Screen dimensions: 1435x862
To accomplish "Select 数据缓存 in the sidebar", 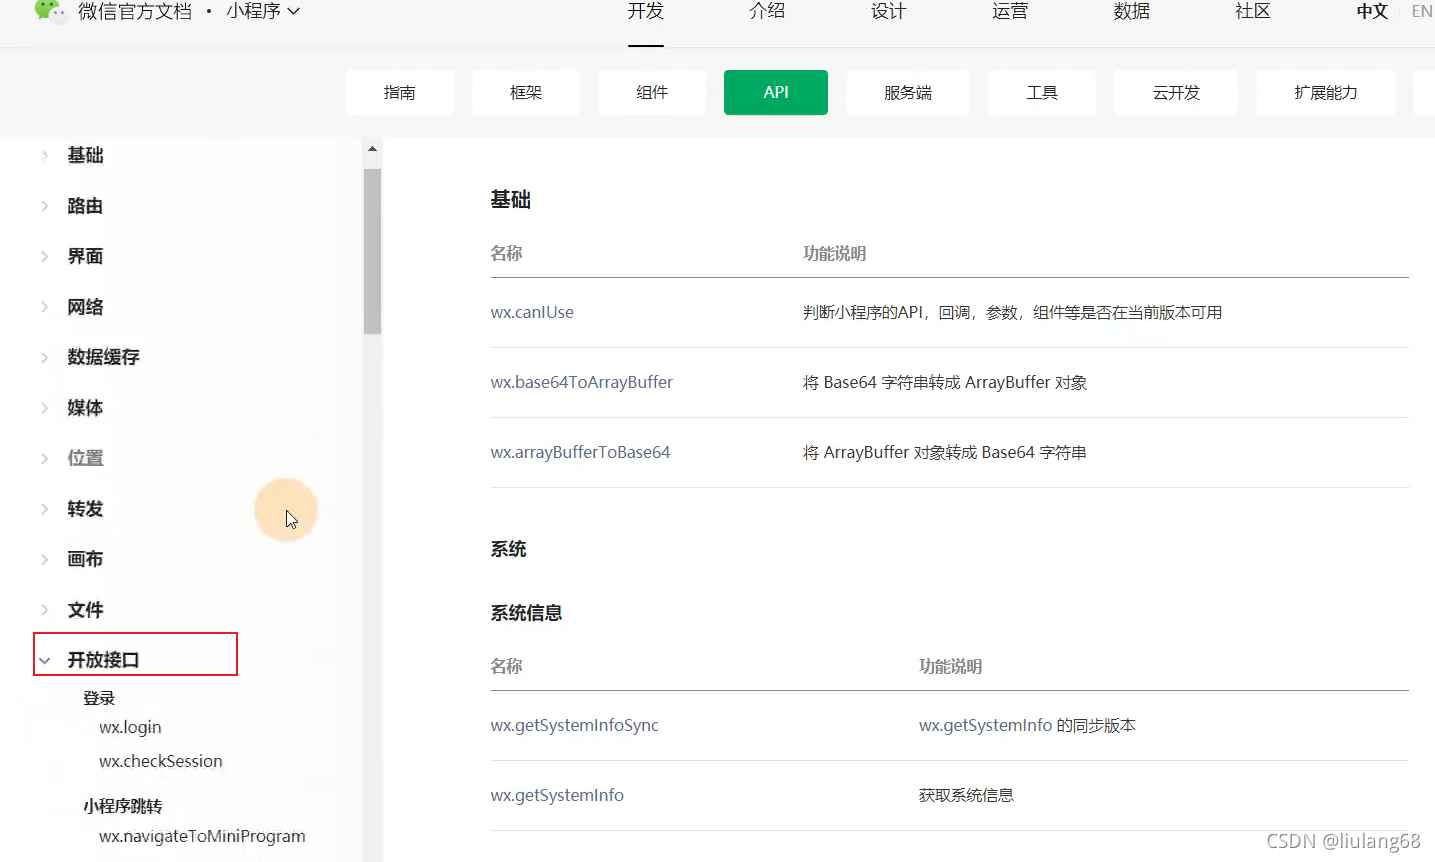I will coord(103,357).
